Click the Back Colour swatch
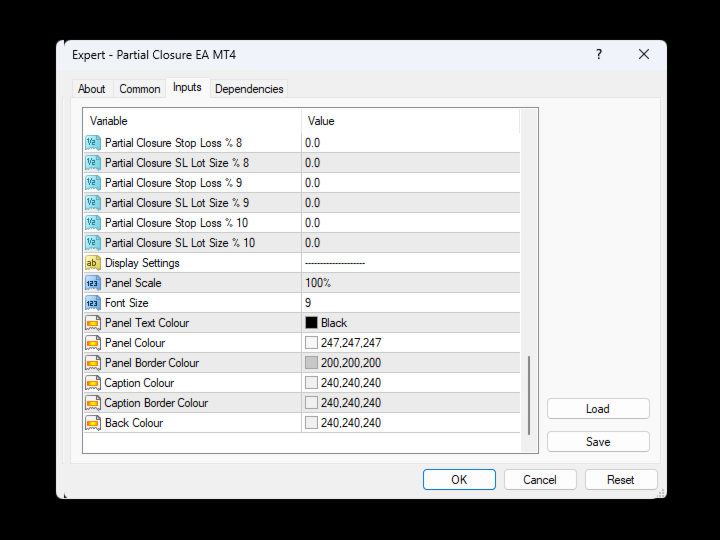This screenshot has width=720, height=540. click(311, 422)
